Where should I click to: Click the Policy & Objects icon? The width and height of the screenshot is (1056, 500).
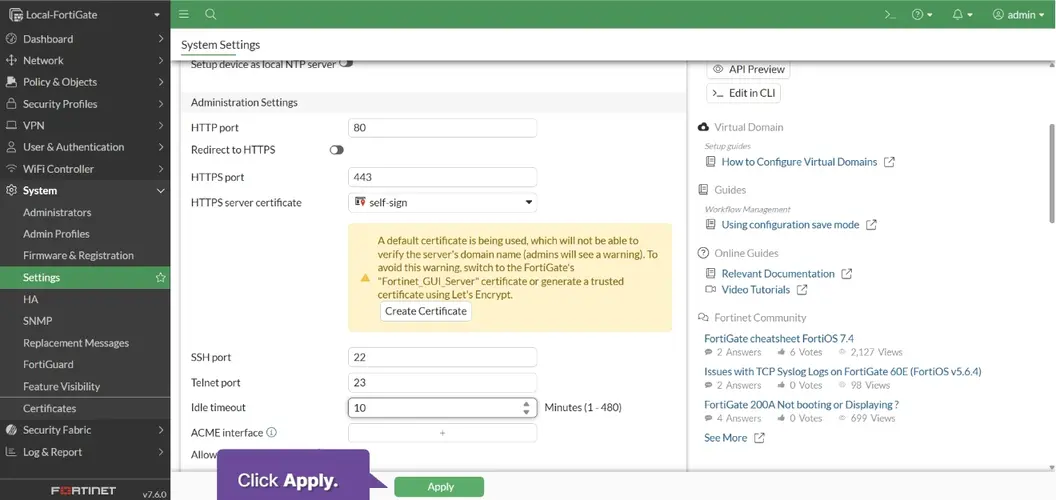[x=11, y=82]
